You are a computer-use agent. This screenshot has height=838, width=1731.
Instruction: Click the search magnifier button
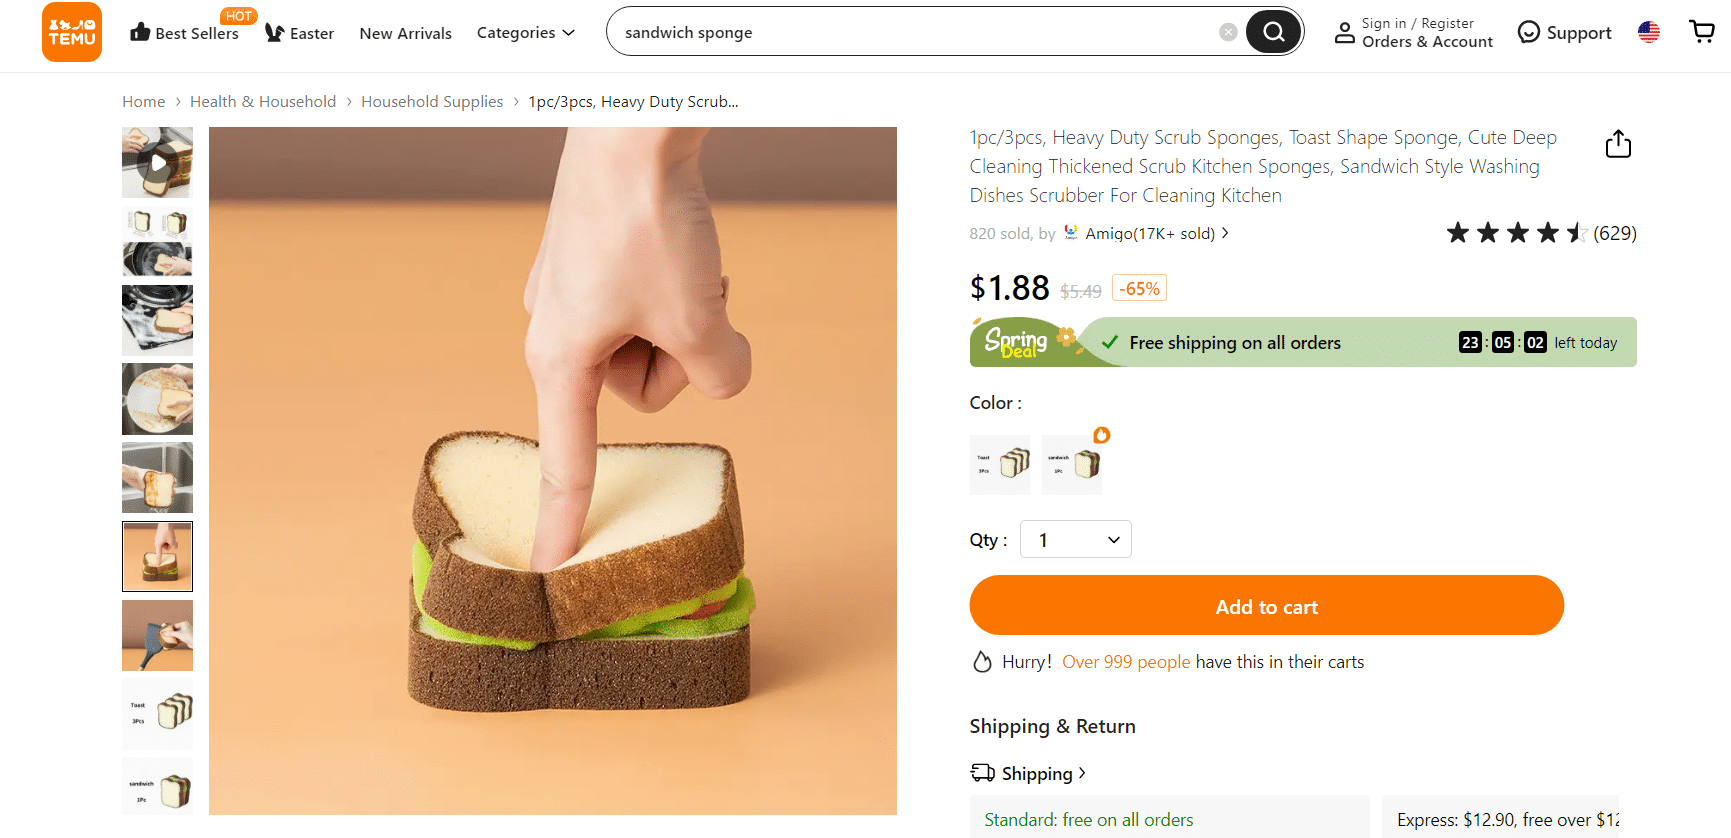tap(1273, 32)
